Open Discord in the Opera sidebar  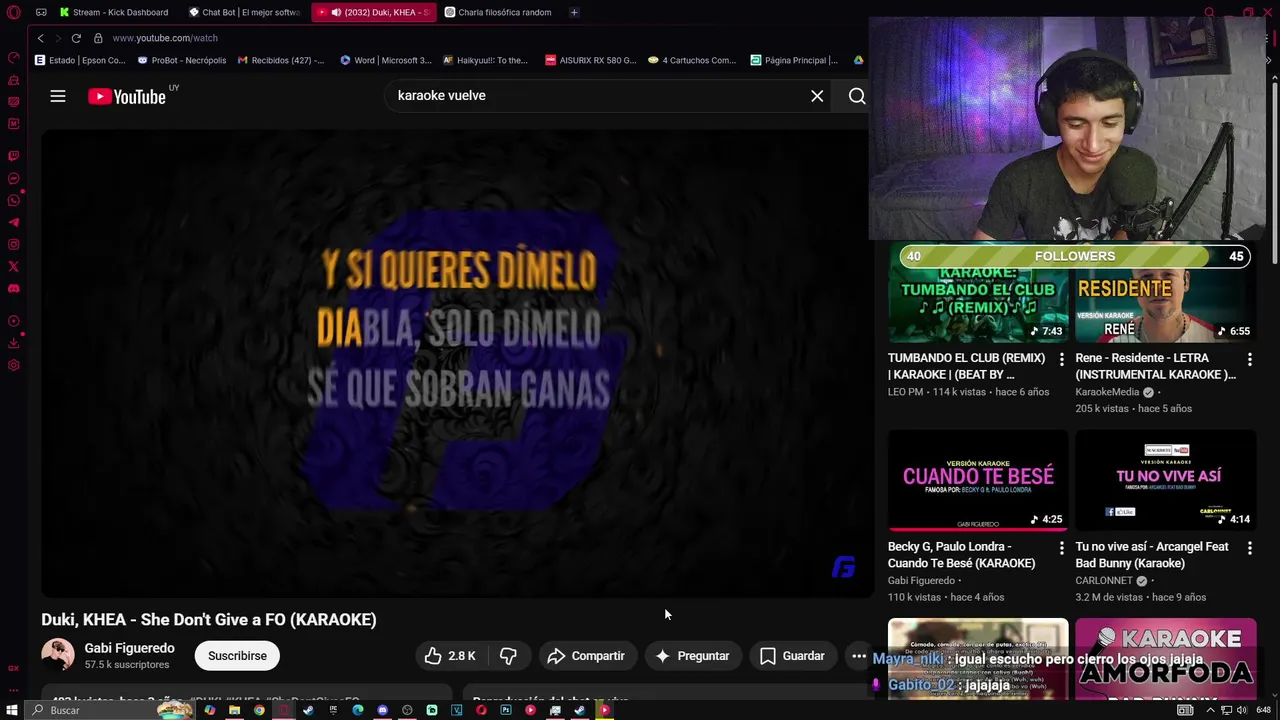[13, 289]
